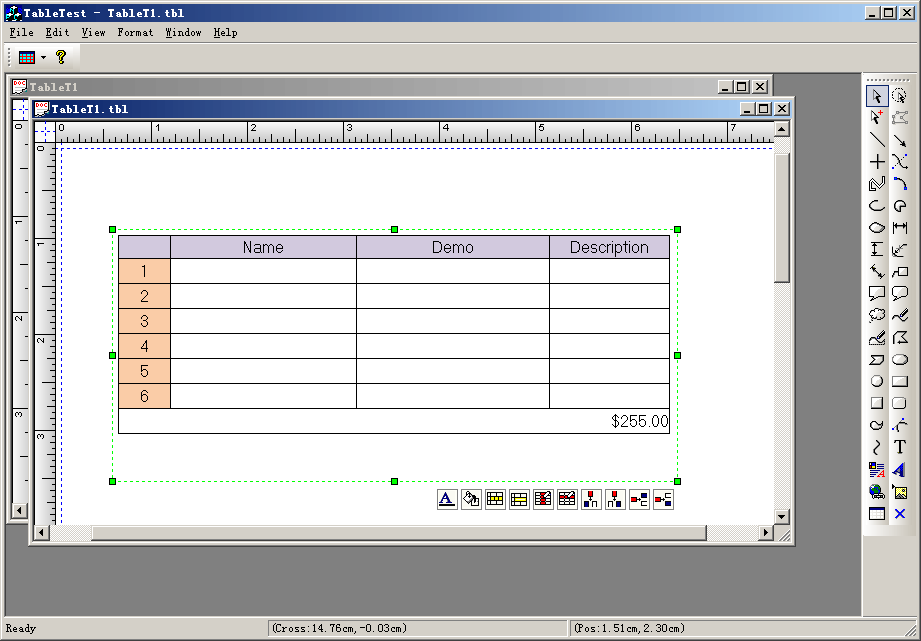Select the arrow pointer tool
The height and width of the screenshot is (641, 921).
click(x=877, y=96)
